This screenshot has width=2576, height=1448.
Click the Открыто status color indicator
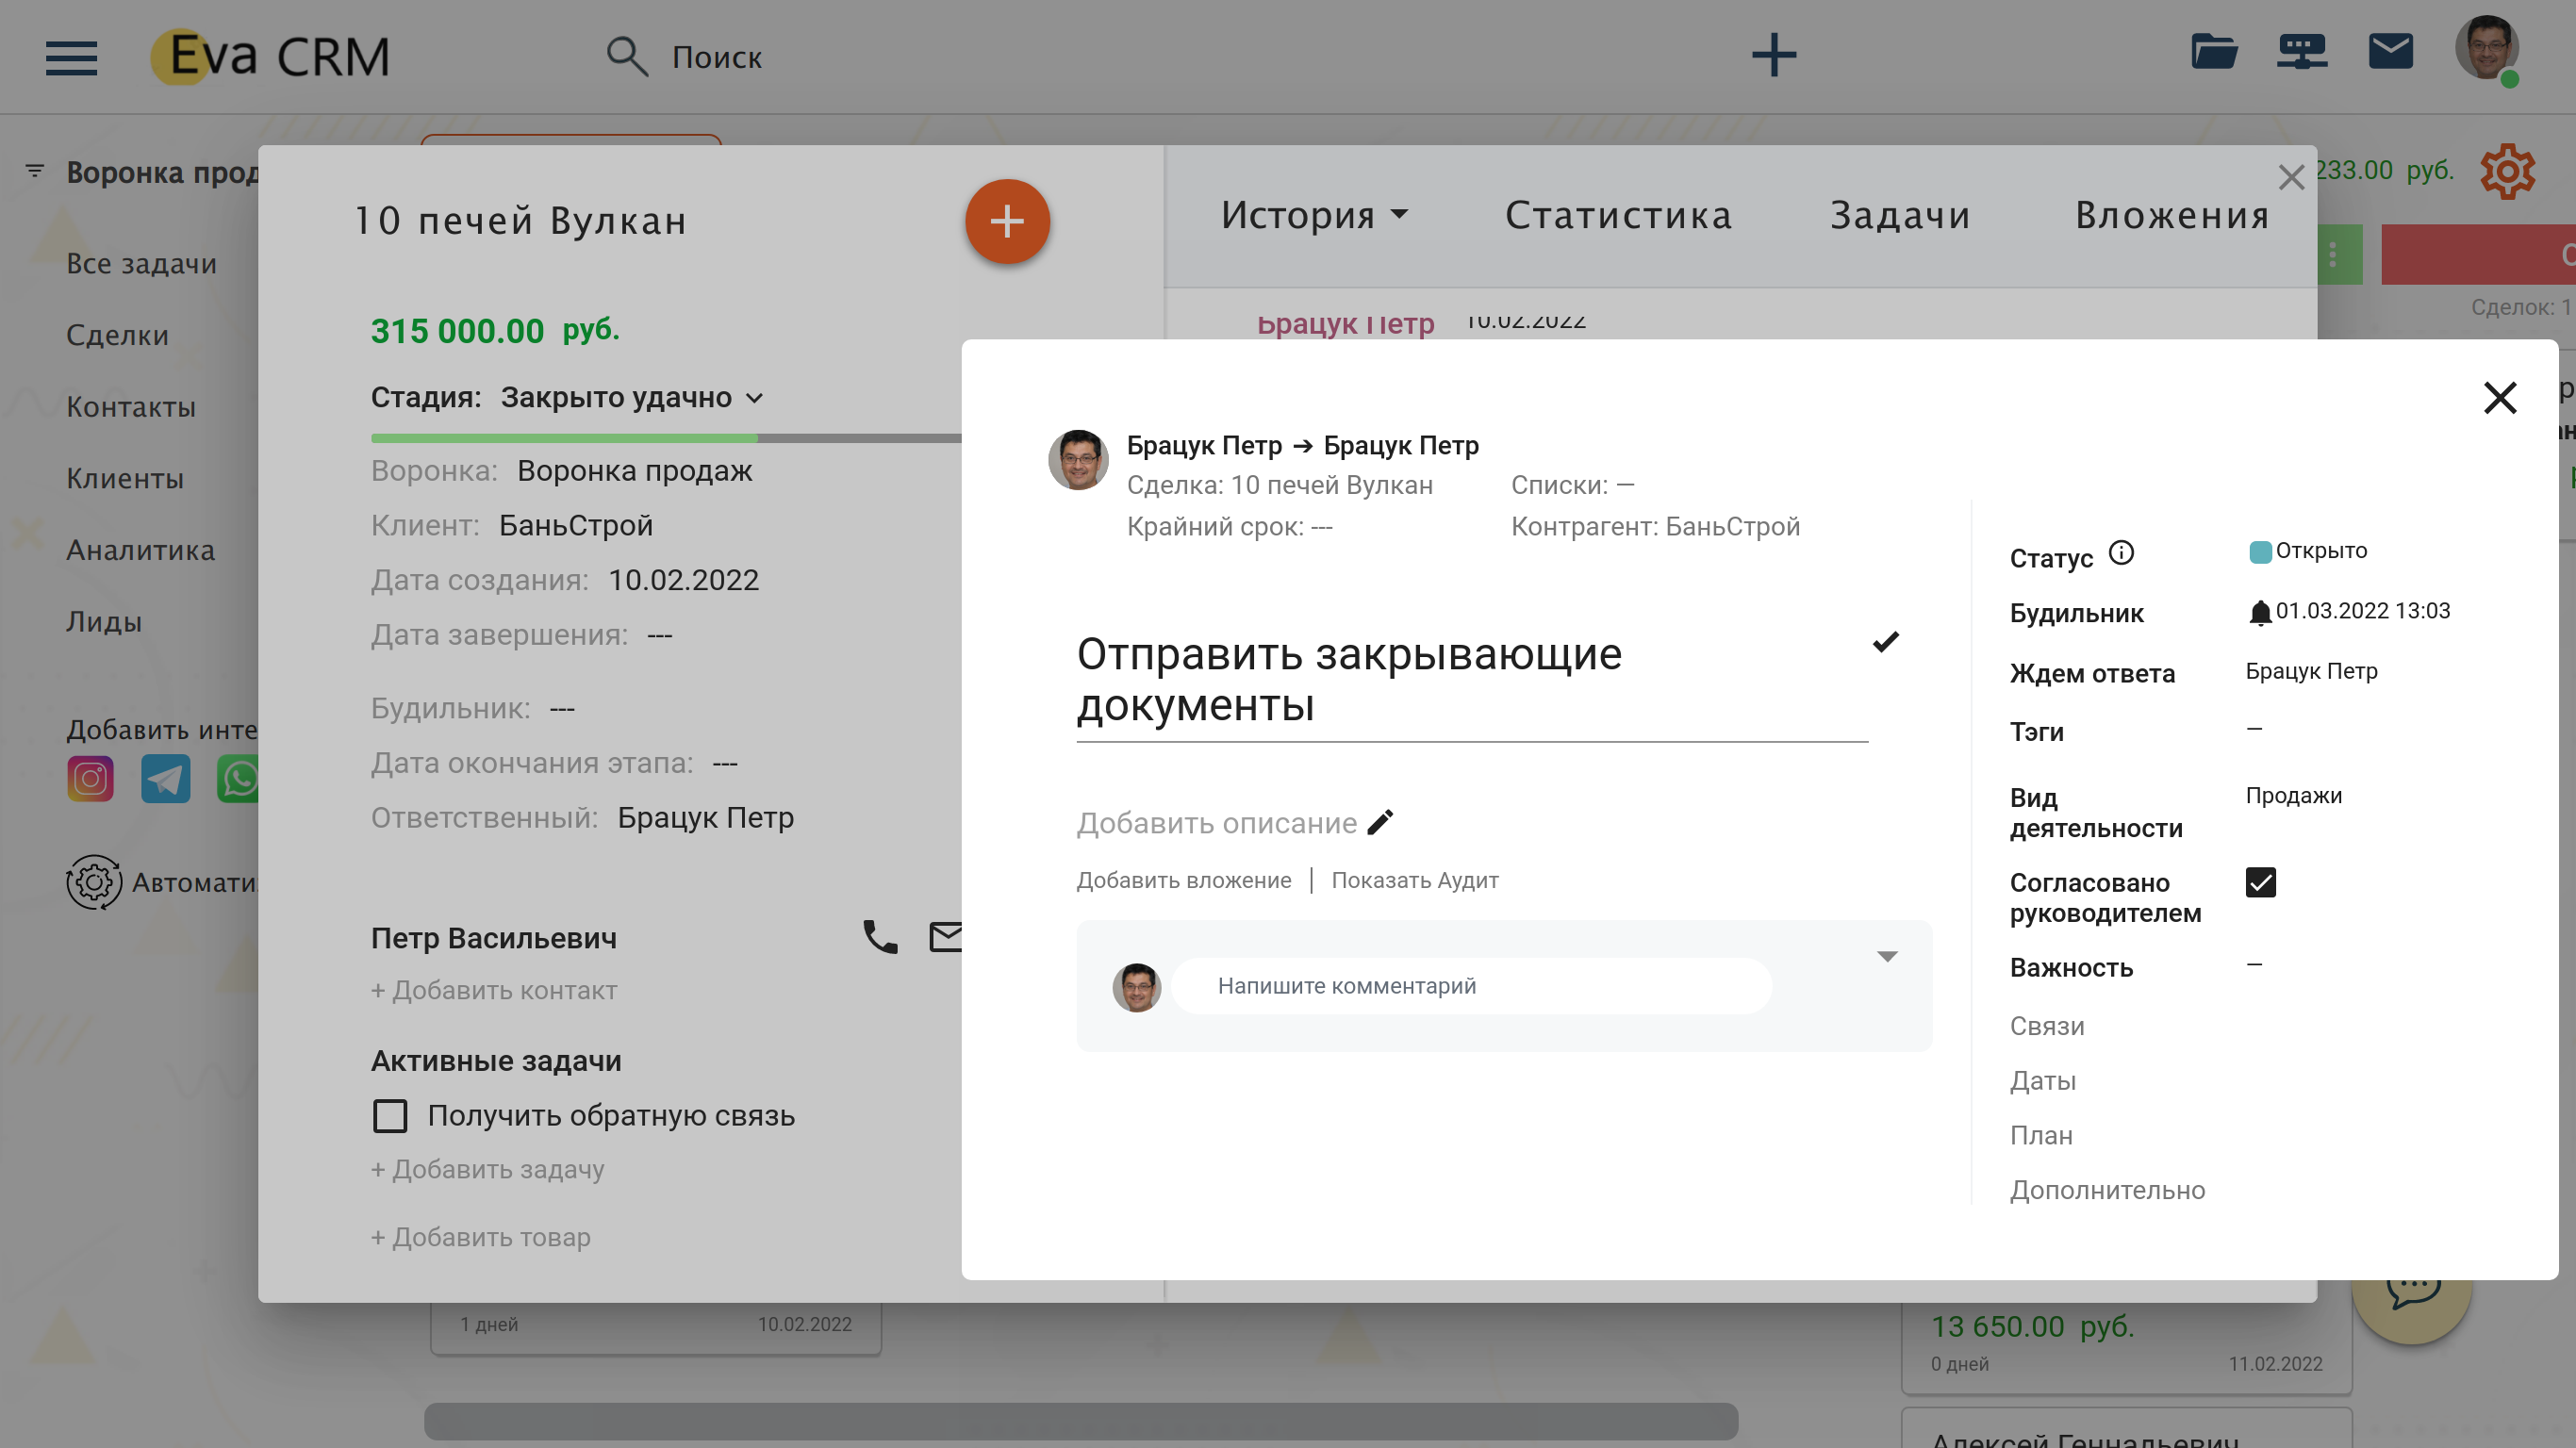pyautogui.click(x=2259, y=552)
